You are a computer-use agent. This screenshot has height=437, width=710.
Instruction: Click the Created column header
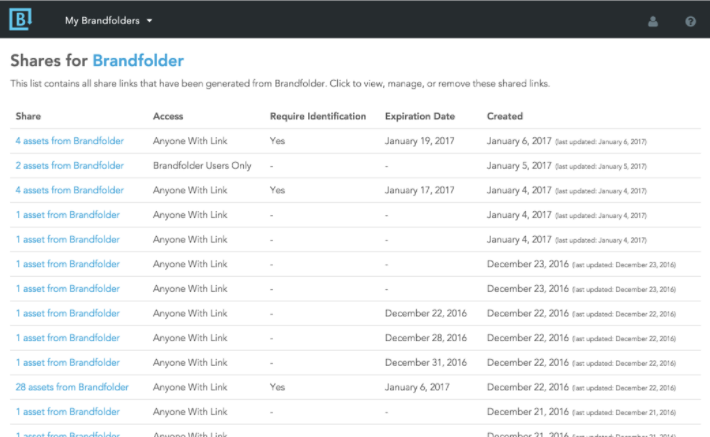tap(505, 116)
